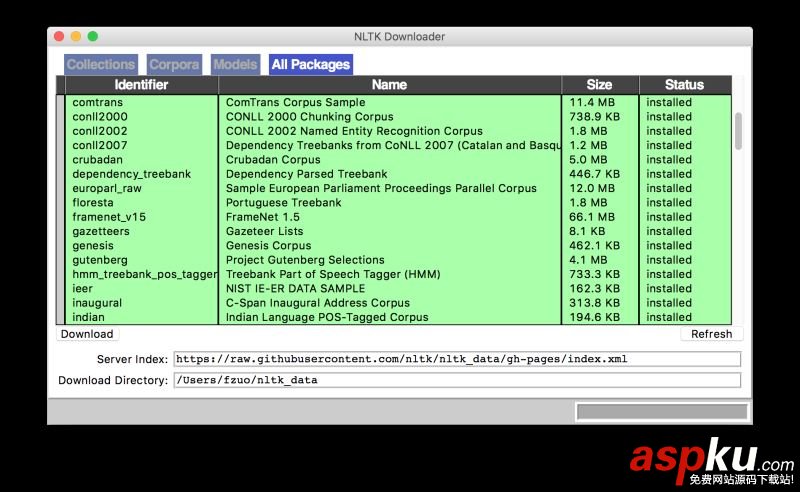Click the progress bar in the status bar
This screenshot has height=492, width=800.
(662, 412)
